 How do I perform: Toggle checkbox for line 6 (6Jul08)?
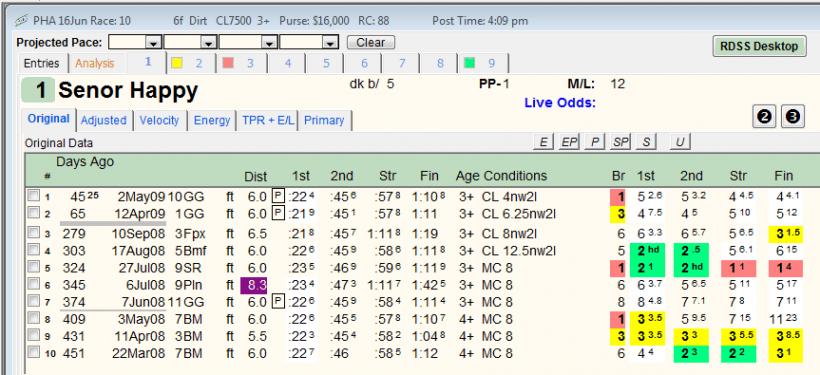[33, 283]
